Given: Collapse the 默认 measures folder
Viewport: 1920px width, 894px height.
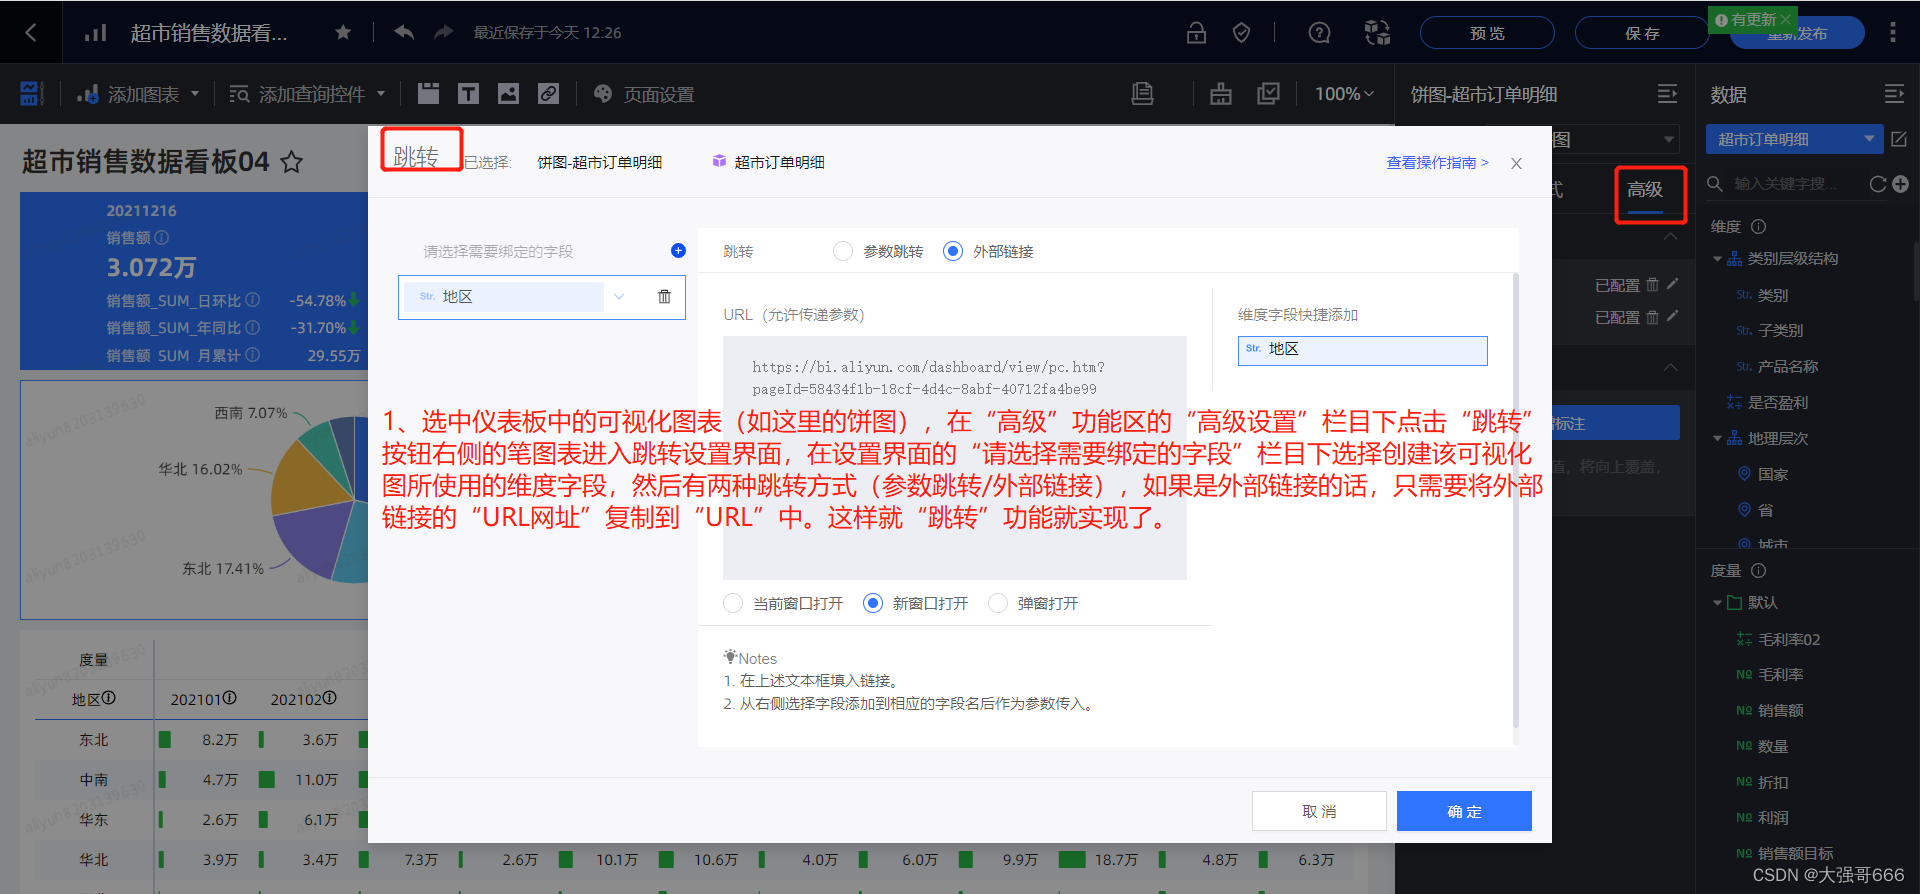Looking at the screenshot, I should pyautogui.click(x=1717, y=603).
